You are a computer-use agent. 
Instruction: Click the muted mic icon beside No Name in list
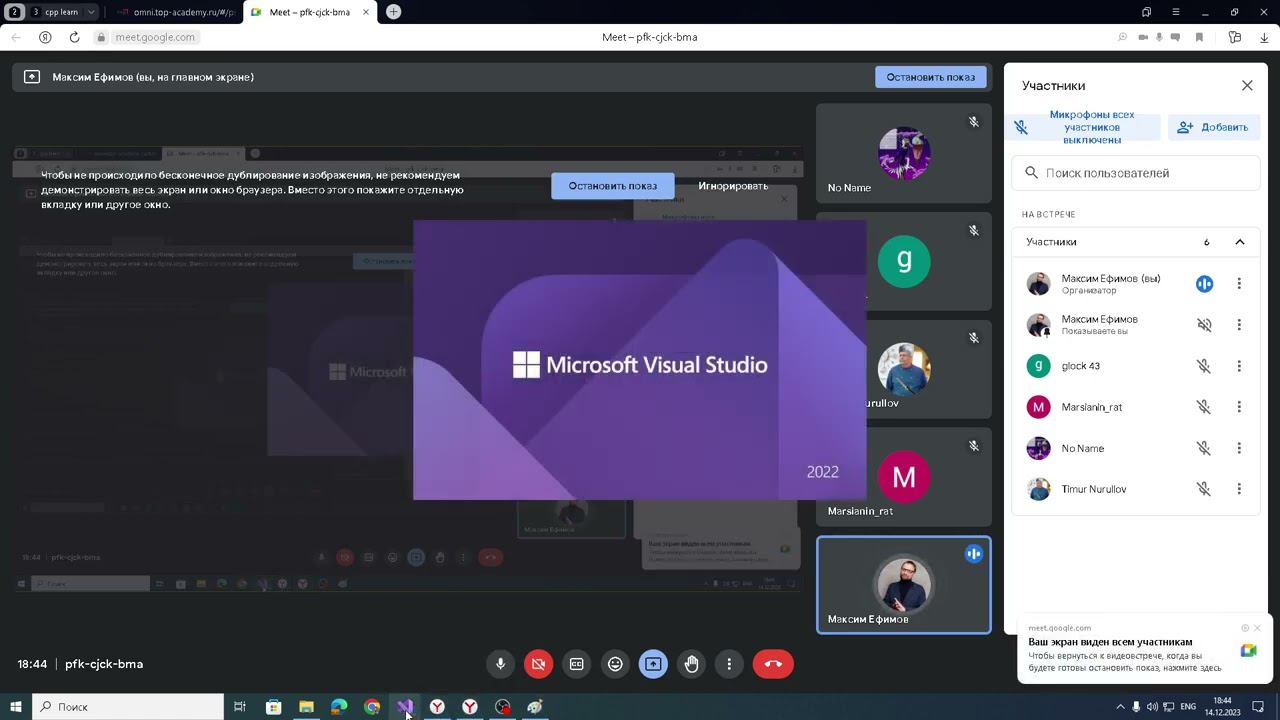click(x=1204, y=448)
